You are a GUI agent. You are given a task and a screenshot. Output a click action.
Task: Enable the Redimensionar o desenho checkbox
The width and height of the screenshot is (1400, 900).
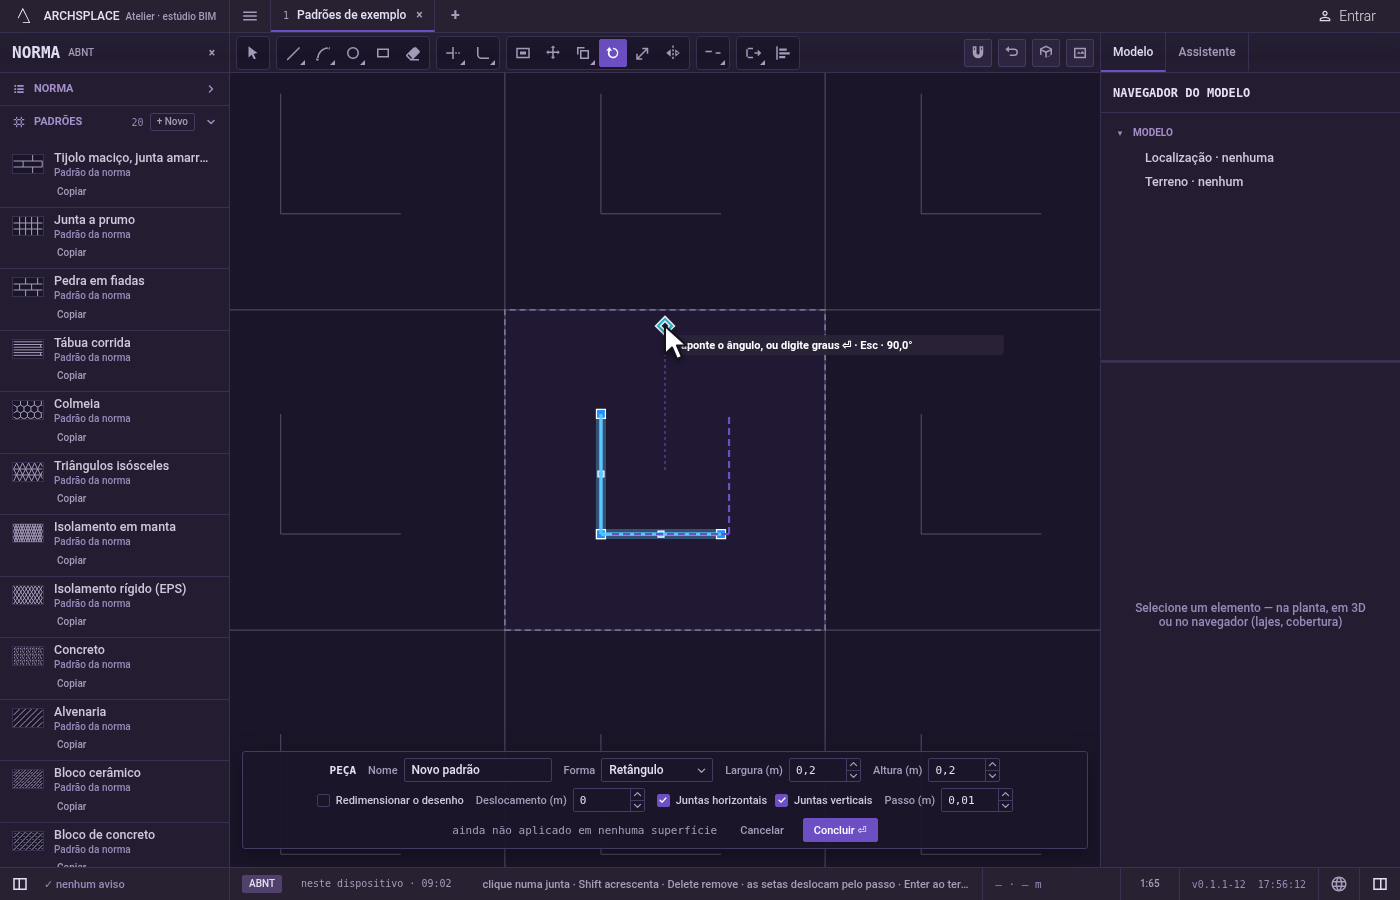click(x=323, y=800)
